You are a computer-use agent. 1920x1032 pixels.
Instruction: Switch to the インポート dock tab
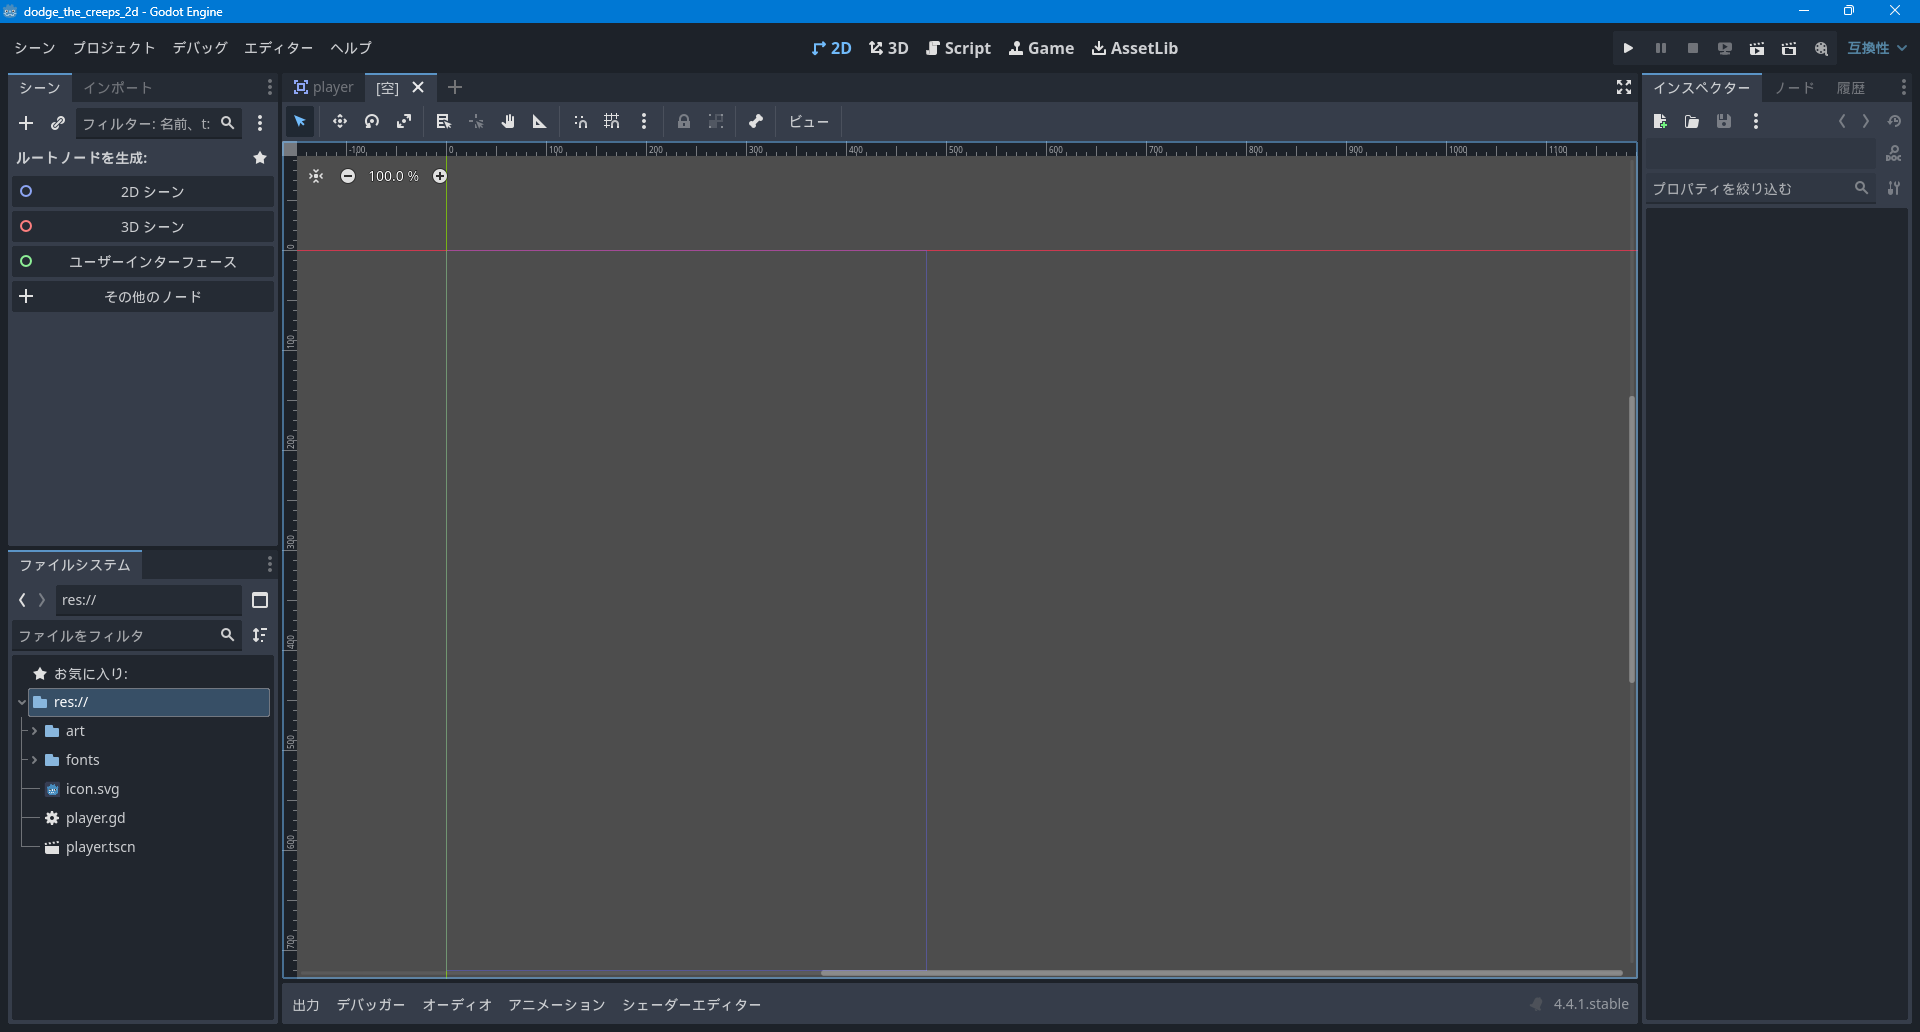118,88
